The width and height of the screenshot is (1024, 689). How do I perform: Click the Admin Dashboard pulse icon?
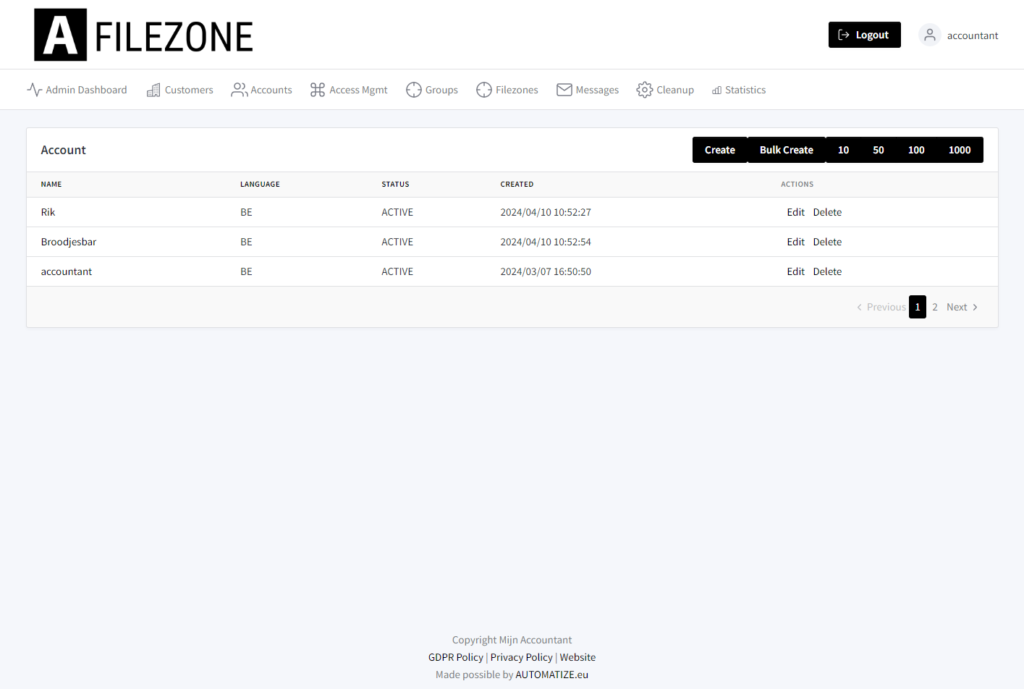pos(35,89)
